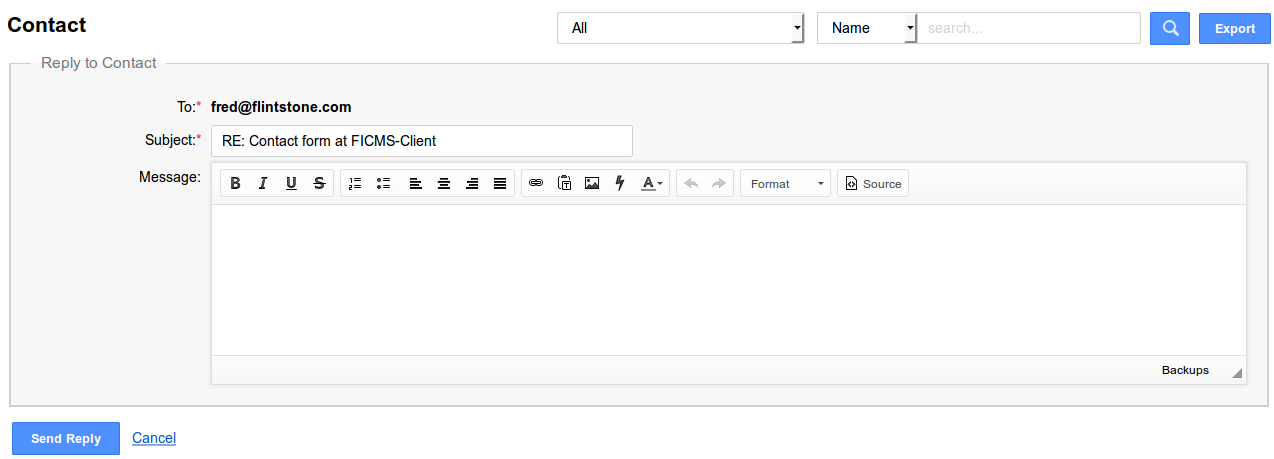Viewport: 1274px width, 459px height.
Task: Click the paste as text icon
Action: coord(564,184)
